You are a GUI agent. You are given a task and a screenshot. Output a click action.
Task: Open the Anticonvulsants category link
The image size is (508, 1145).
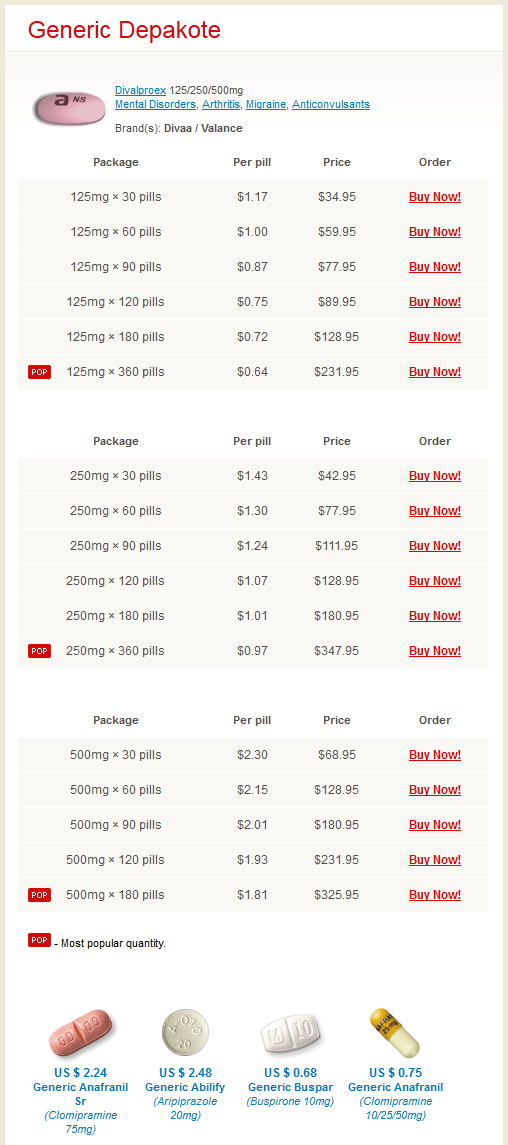click(x=331, y=104)
